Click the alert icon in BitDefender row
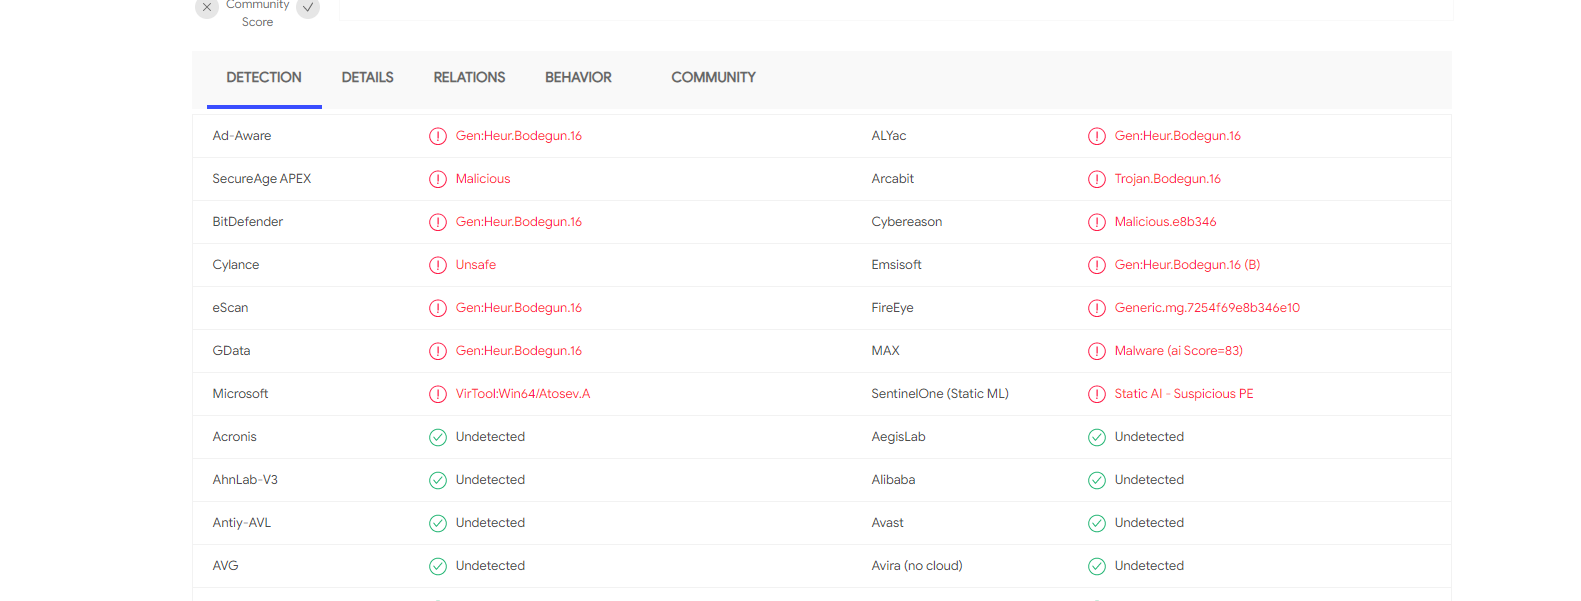 pos(438,222)
